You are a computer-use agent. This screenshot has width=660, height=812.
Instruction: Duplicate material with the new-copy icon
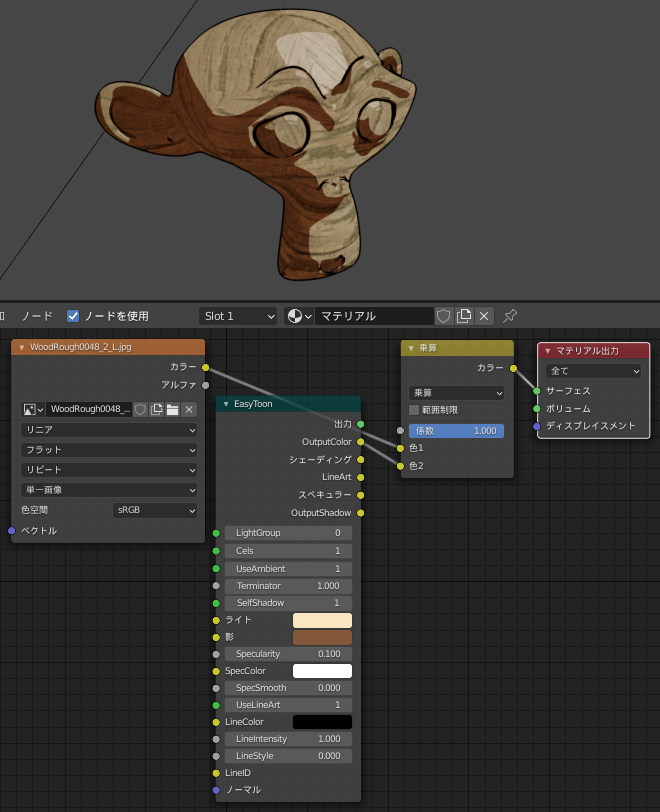[x=464, y=316]
